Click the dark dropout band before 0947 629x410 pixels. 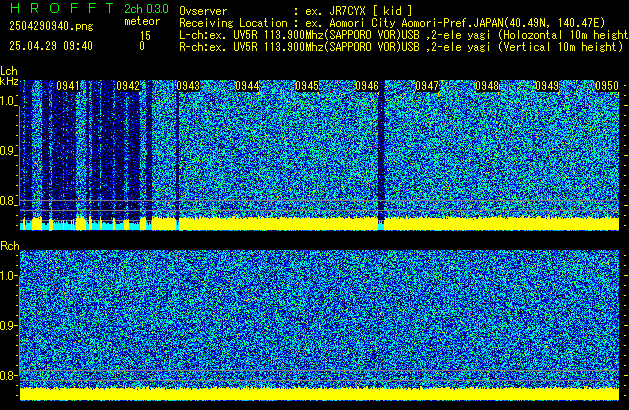coord(381,154)
